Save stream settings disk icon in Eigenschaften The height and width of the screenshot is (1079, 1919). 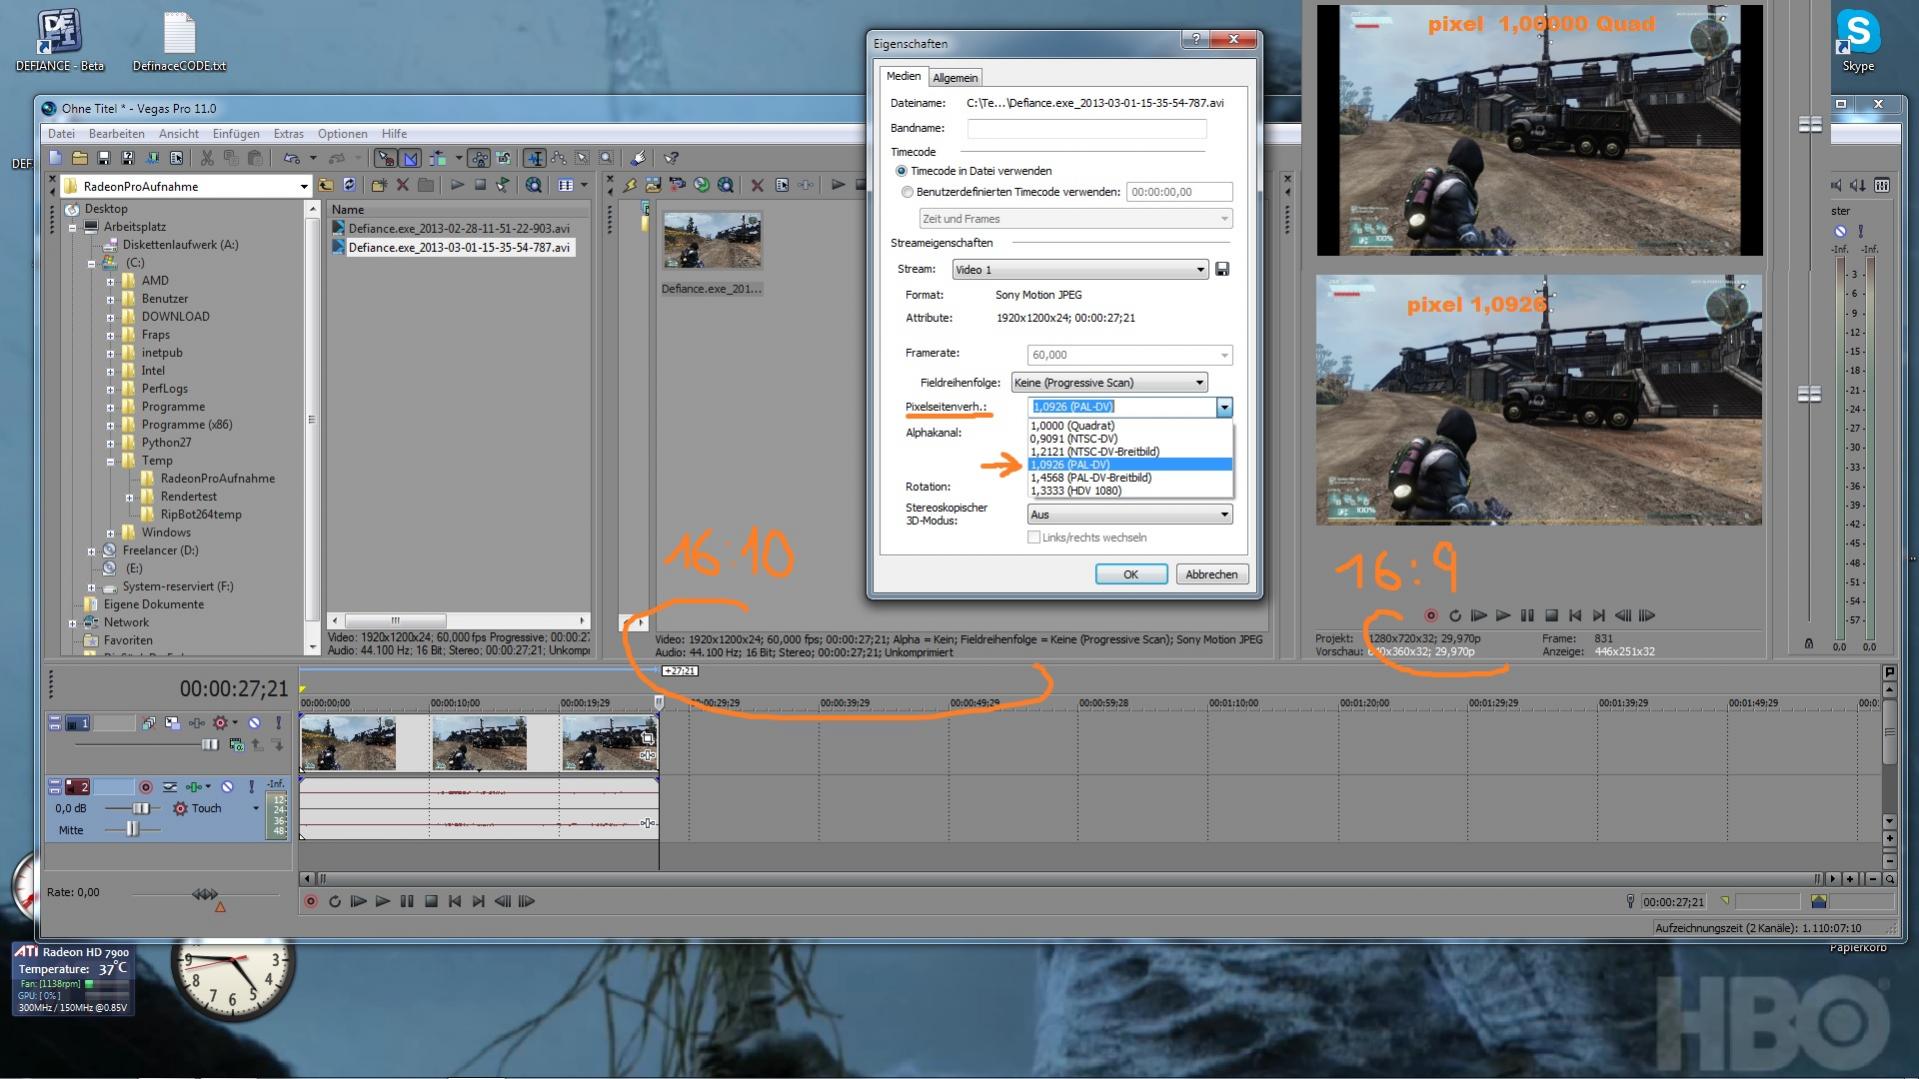[1222, 269]
